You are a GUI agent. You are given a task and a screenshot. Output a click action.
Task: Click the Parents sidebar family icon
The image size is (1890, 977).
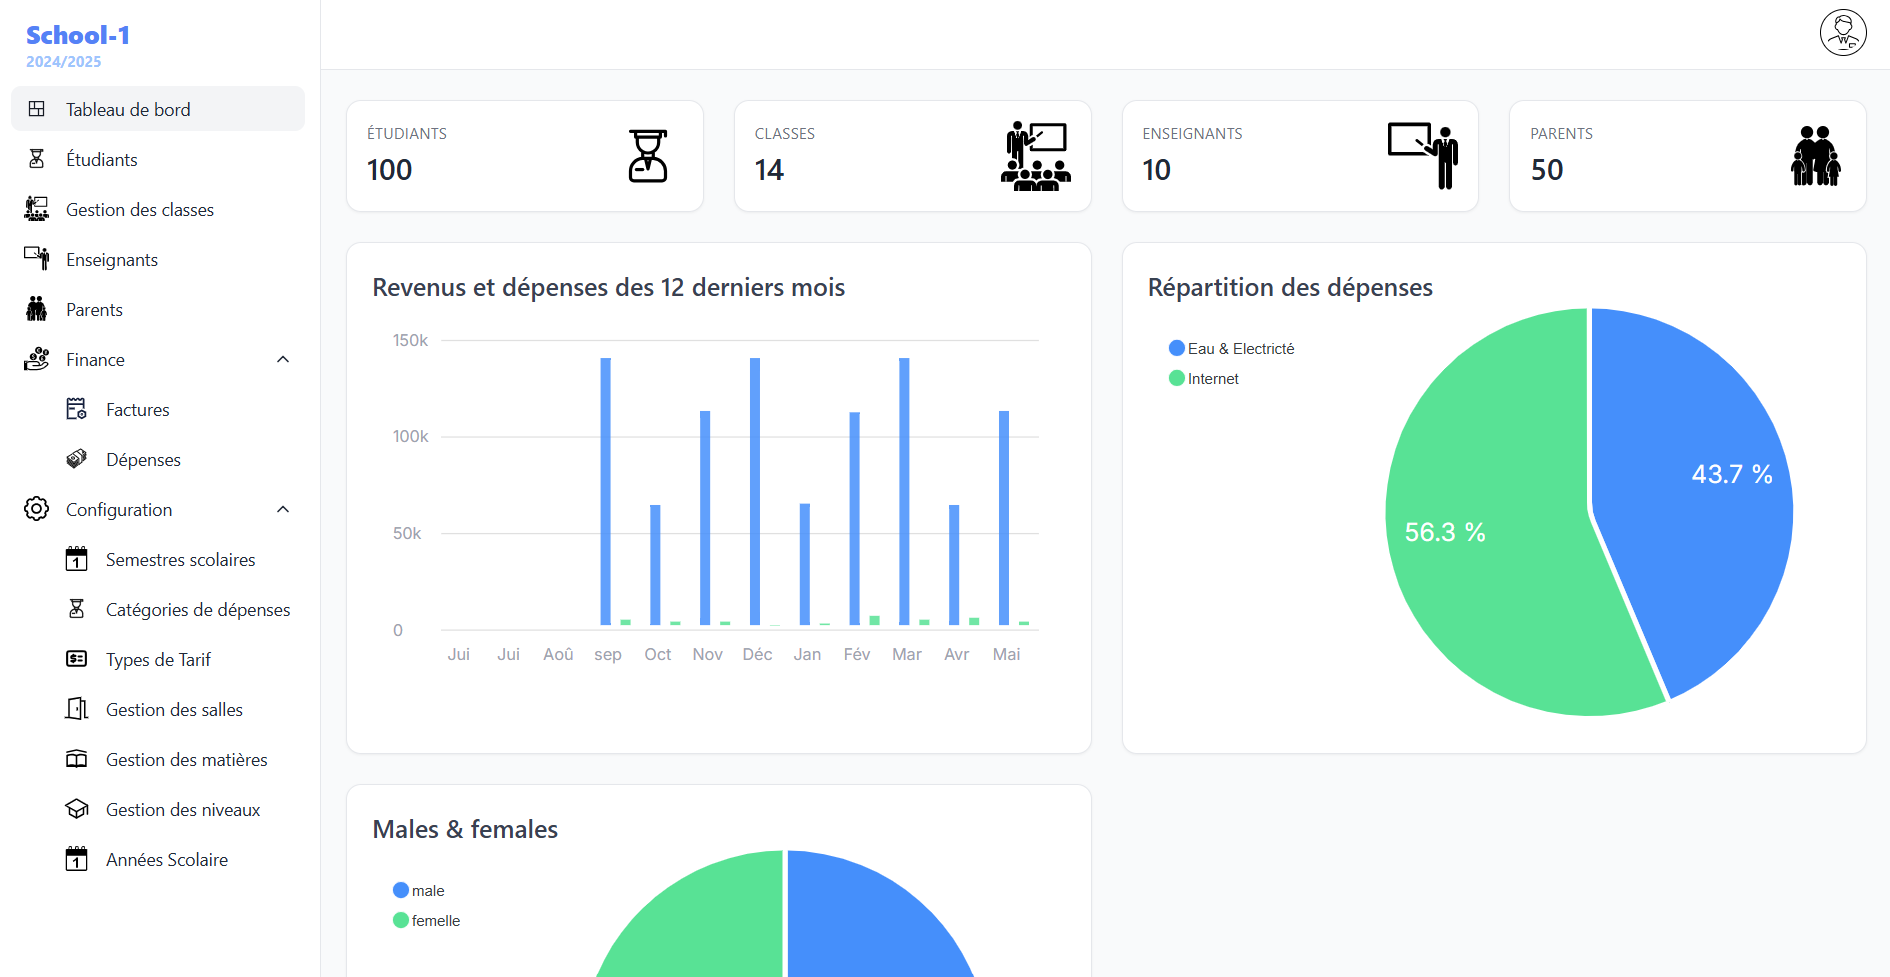click(x=37, y=309)
